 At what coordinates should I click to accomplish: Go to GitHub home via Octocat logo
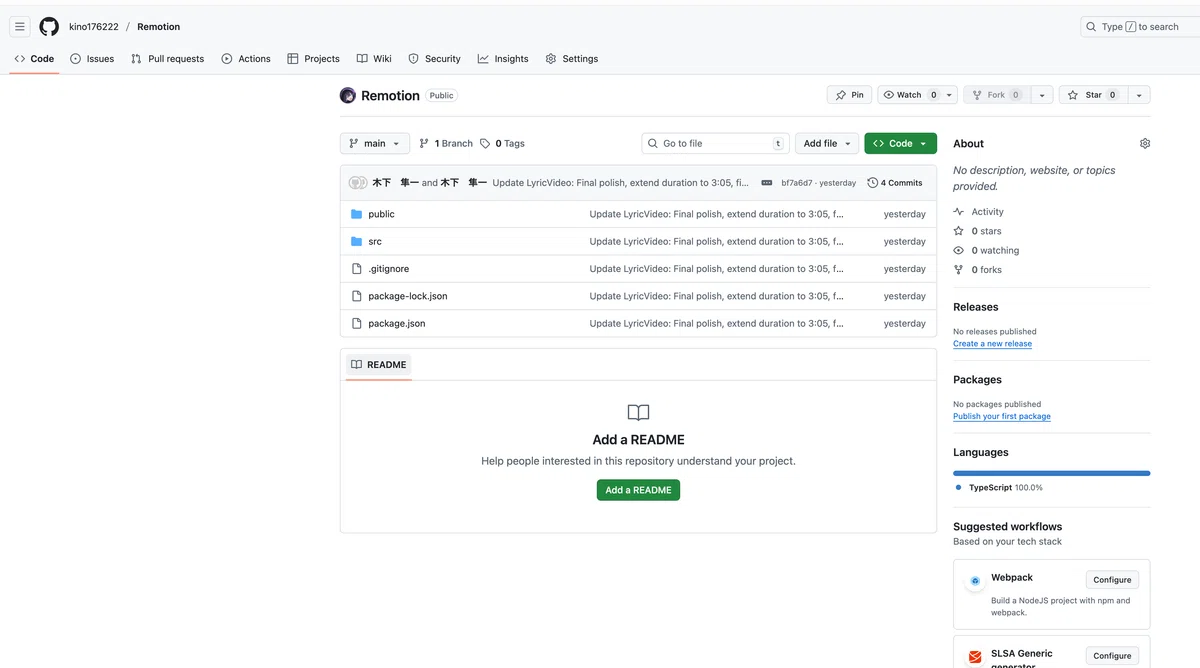pos(49,27)
